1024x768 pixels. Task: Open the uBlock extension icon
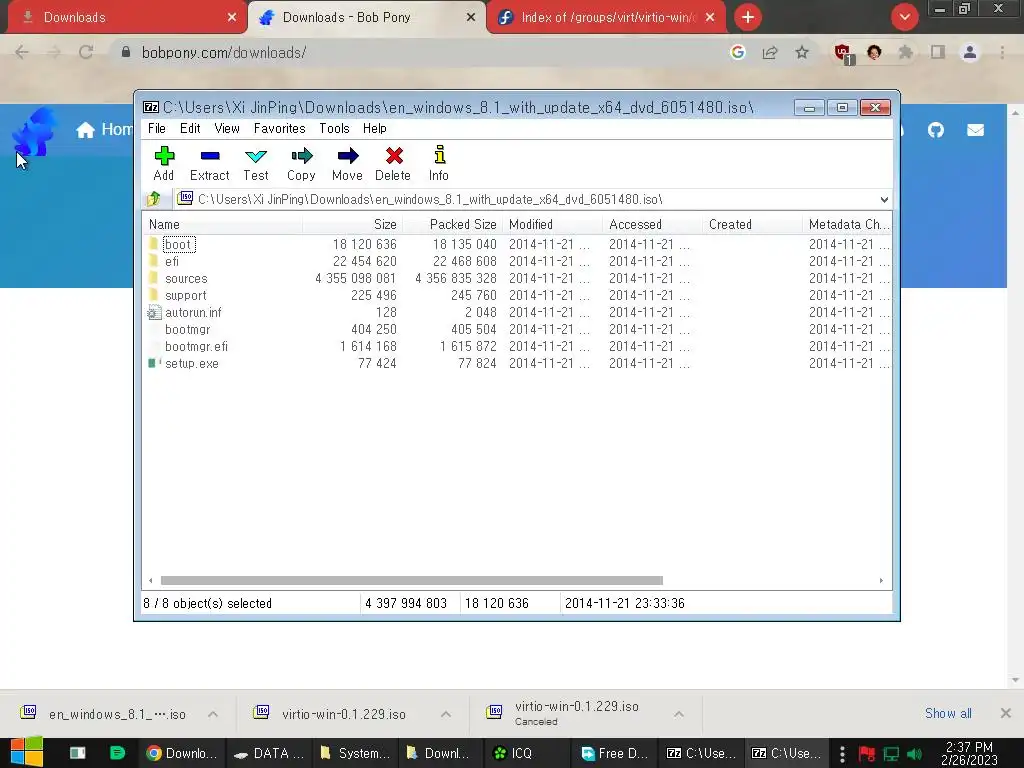pos(843,53)
